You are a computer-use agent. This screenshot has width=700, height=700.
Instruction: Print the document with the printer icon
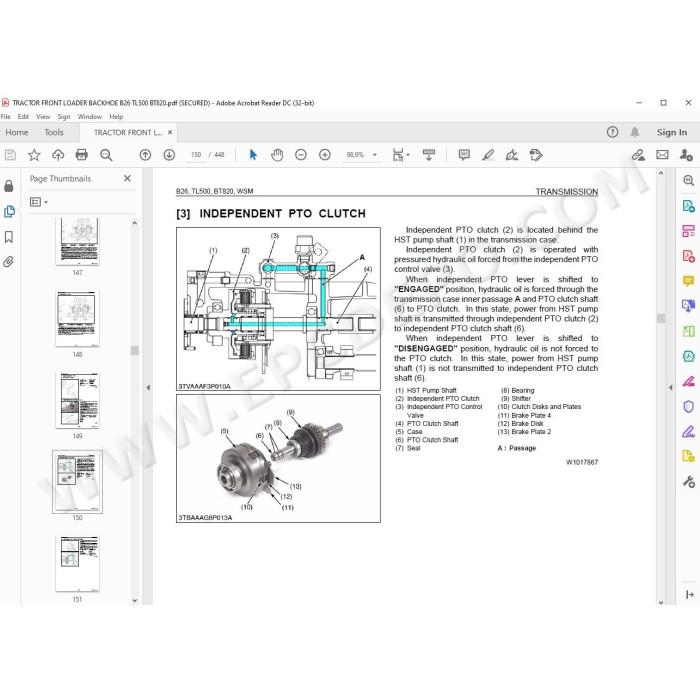pyautogui.click(x=82, y=155)
